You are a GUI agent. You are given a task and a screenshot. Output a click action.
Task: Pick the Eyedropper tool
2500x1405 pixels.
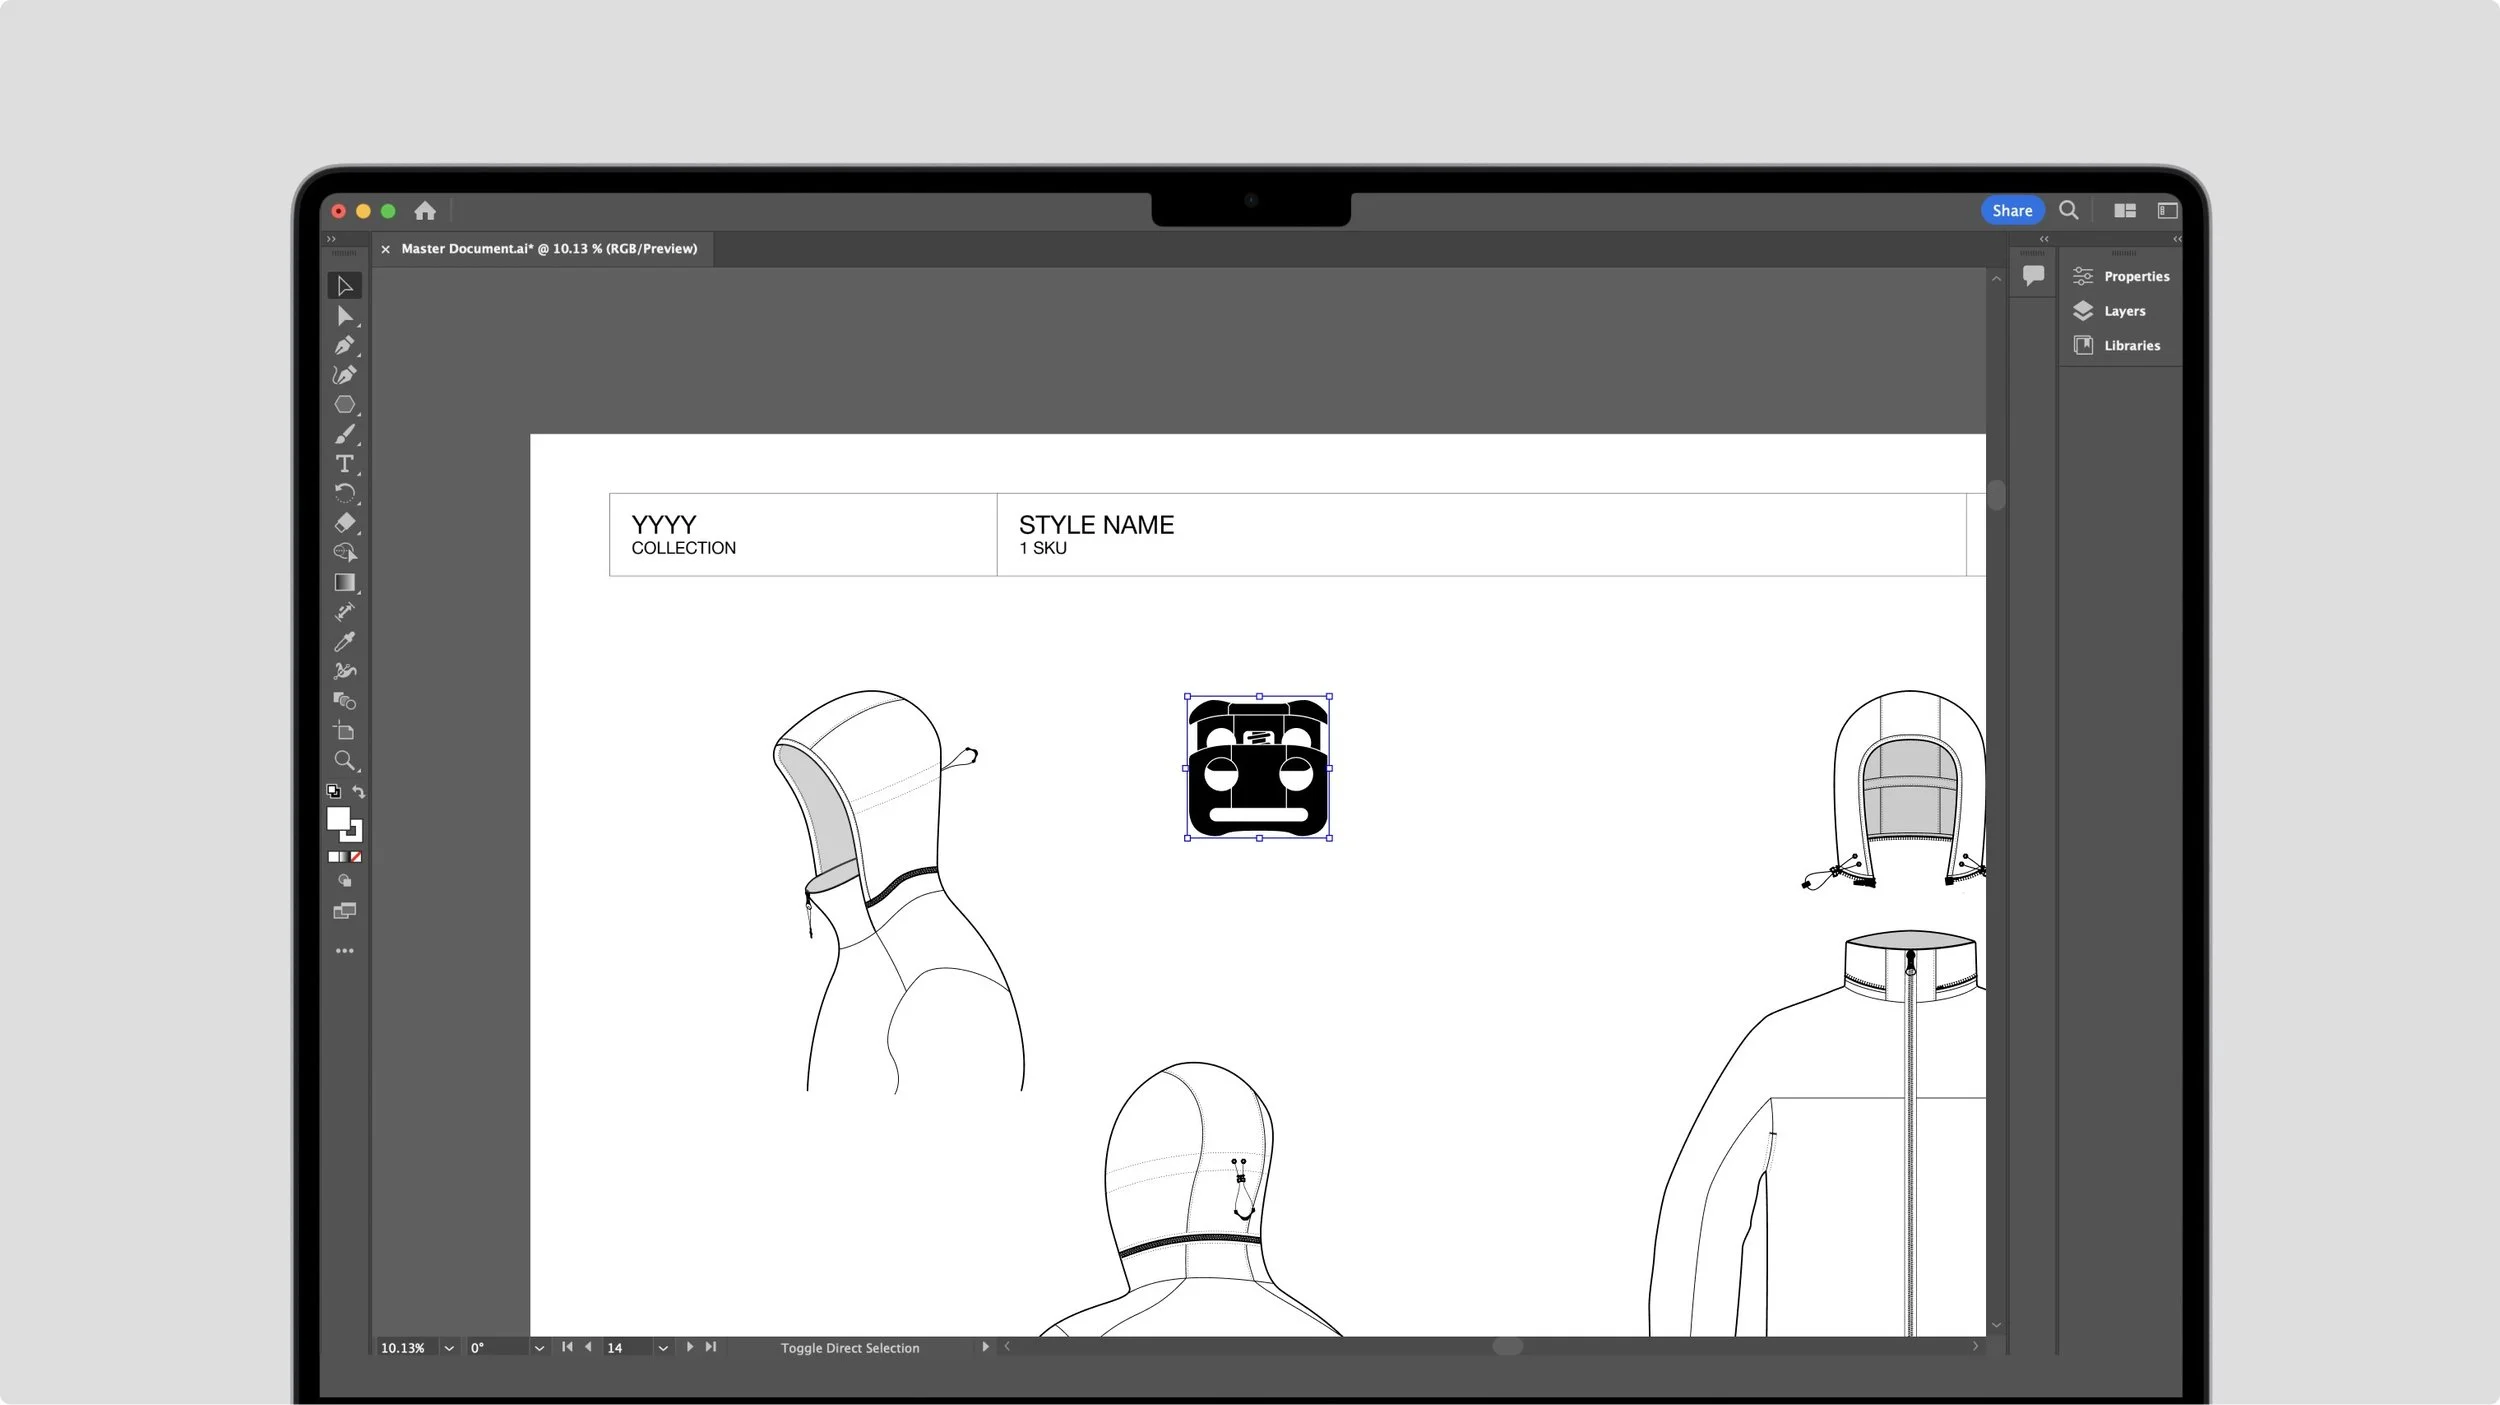pyautogui.click(x=344, y=641)
